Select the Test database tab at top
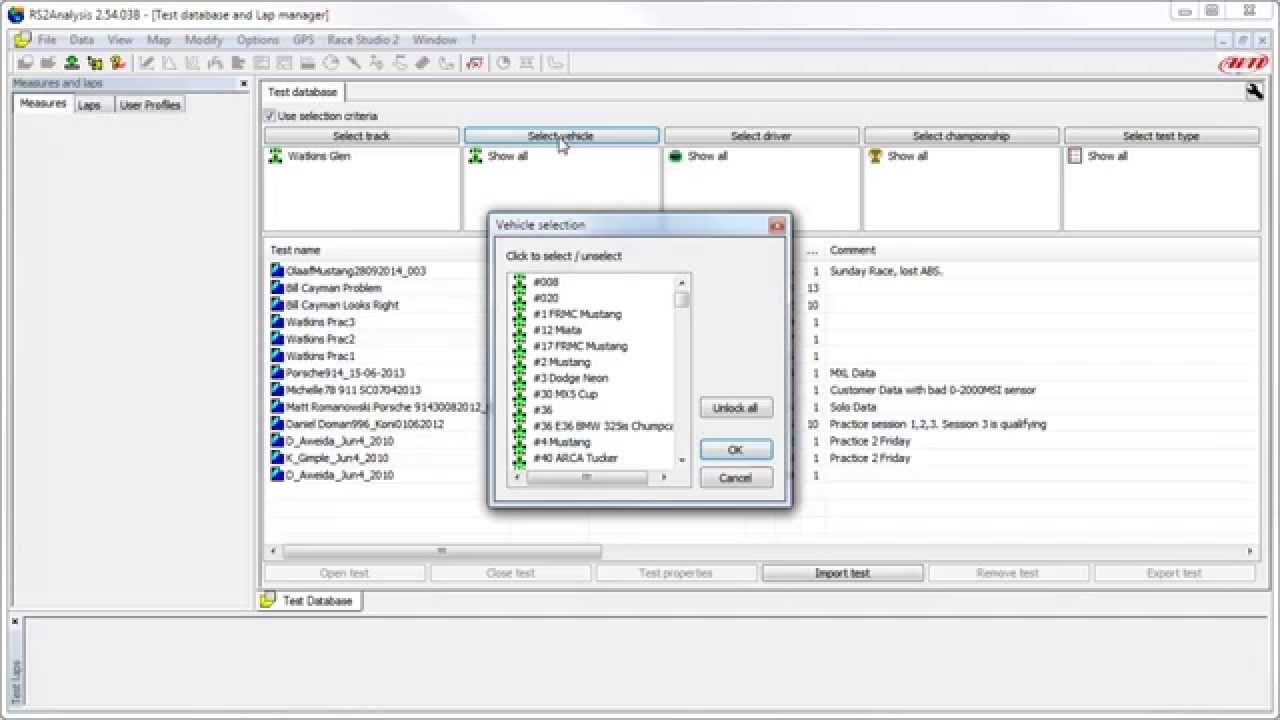 pos(302,92)
